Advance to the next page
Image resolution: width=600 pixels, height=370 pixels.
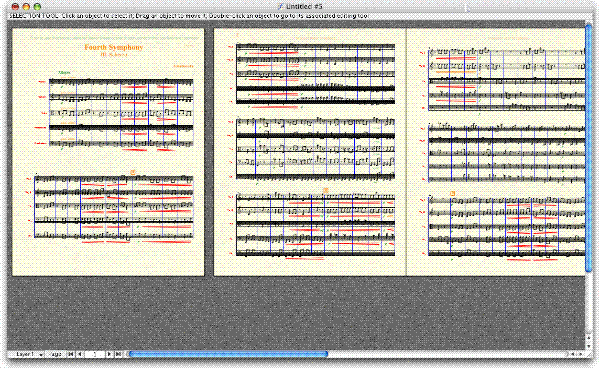(110, 354)
